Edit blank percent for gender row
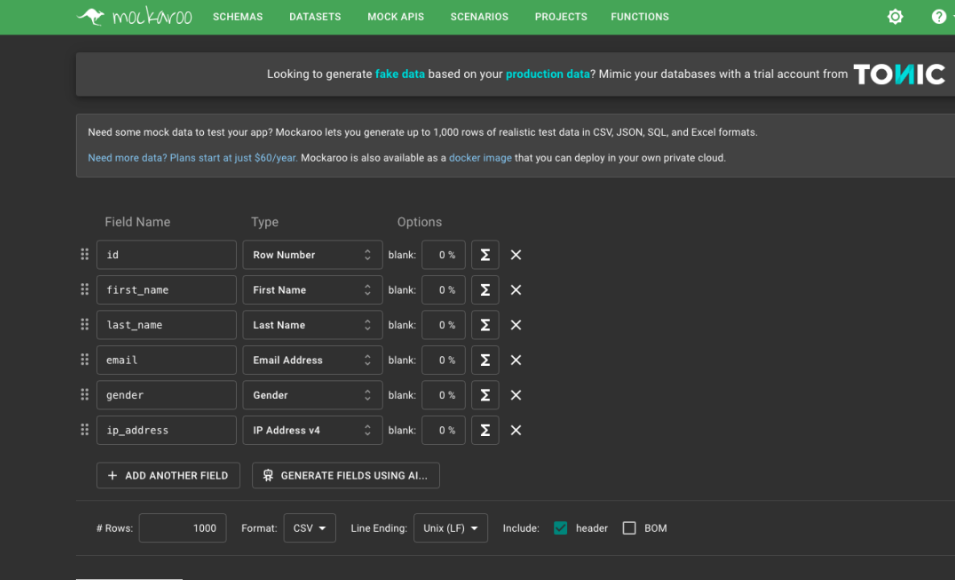This screenshot has height=580, width=955. 443,395
